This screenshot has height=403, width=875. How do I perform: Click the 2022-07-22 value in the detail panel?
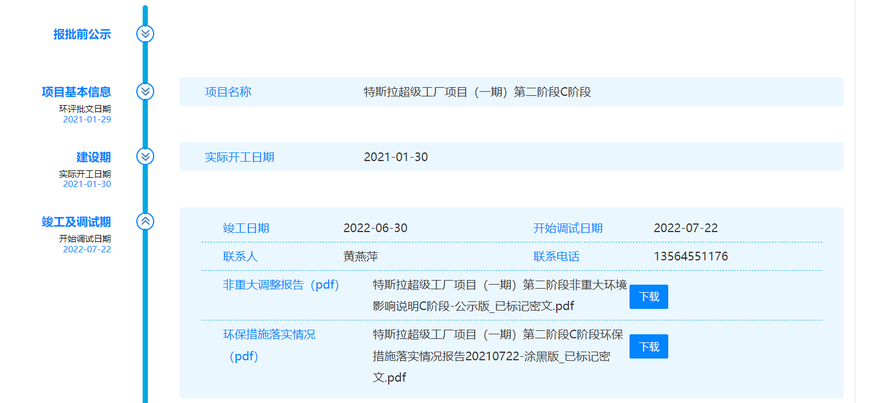[x=686, y=228]
